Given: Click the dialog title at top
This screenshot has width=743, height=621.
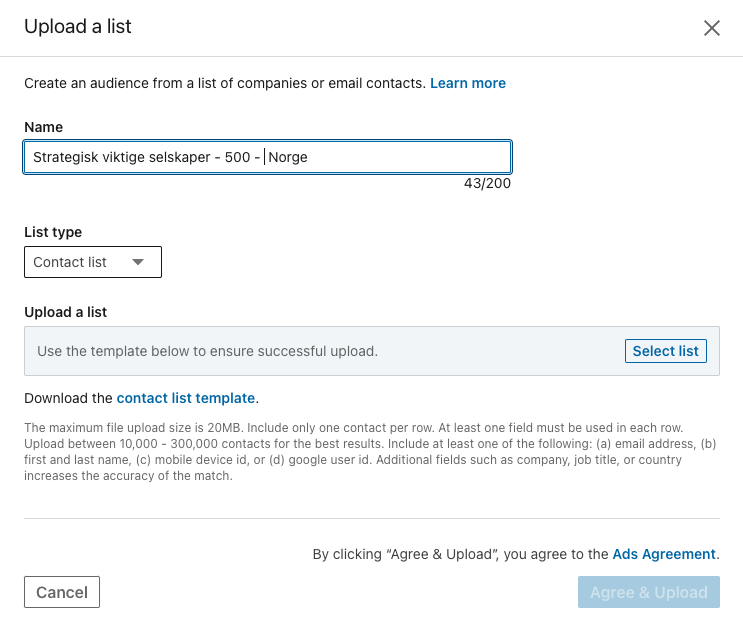Looking at the screenshot, I should (x=78, y=27).
